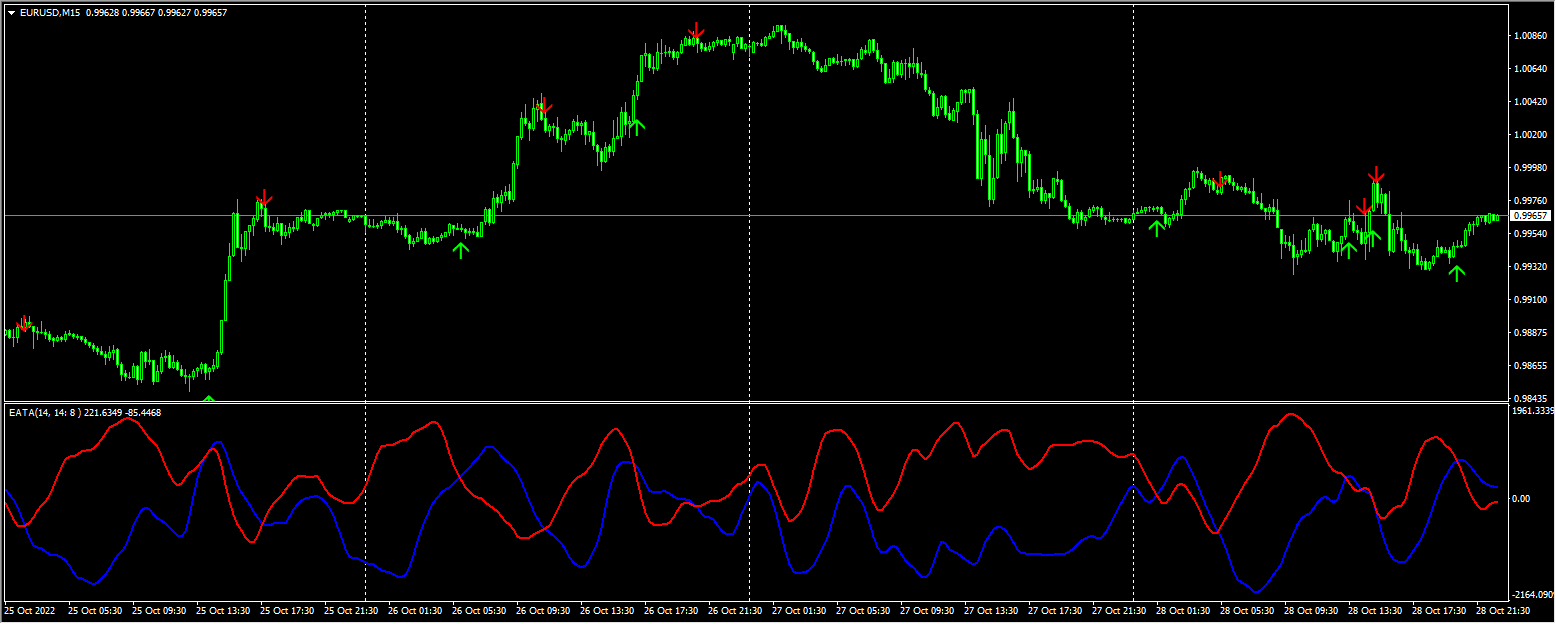Viewport: 1556px width, 624px height.
Task: Click green arrow at price chart's bottom edge
Action: coord(208,399)
